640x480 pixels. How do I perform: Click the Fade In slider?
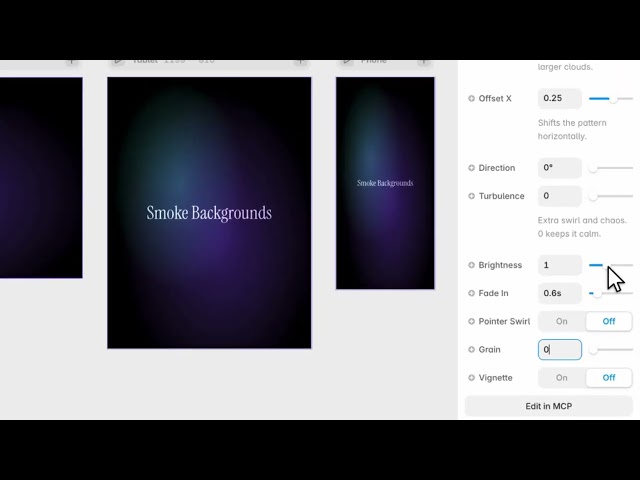click(611, 293)
